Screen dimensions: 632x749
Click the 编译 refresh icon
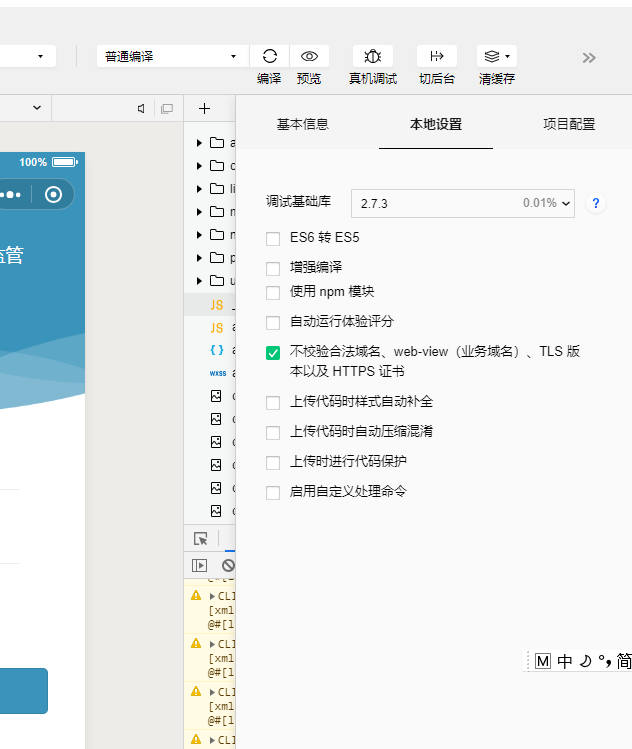click(269, 56)
